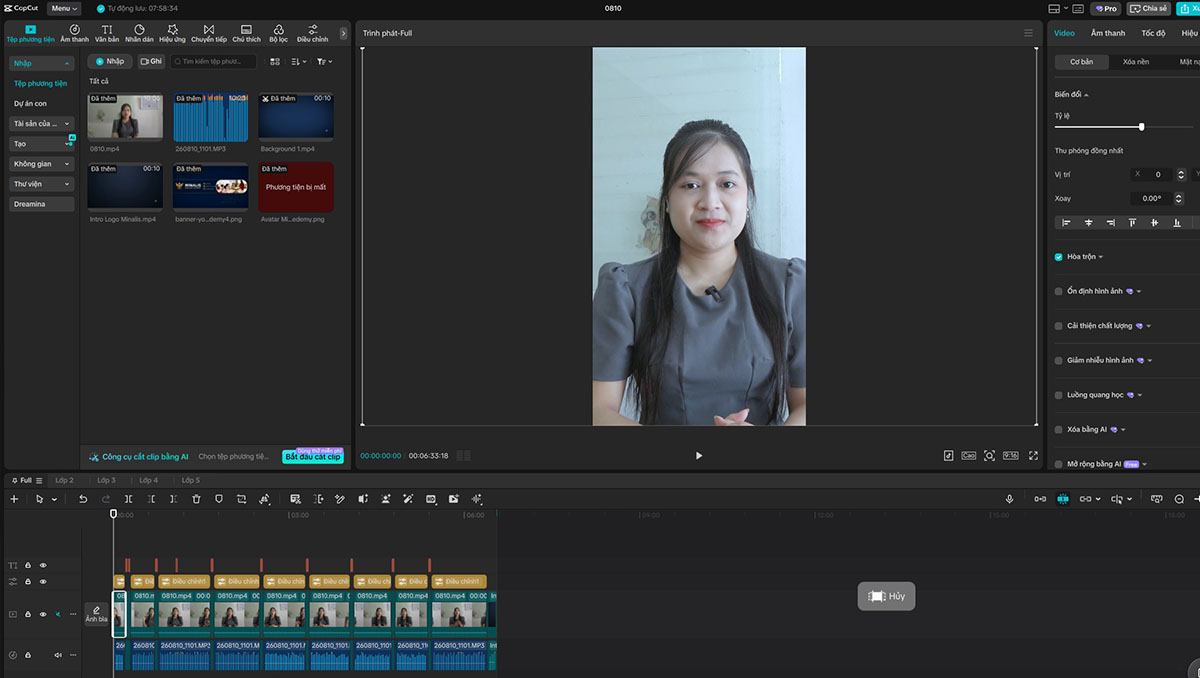Image resolution: width=1200 pixels, height=678 pixels.
Task: Switch to the Lớp 2 timeline tab
Action: 64,480
